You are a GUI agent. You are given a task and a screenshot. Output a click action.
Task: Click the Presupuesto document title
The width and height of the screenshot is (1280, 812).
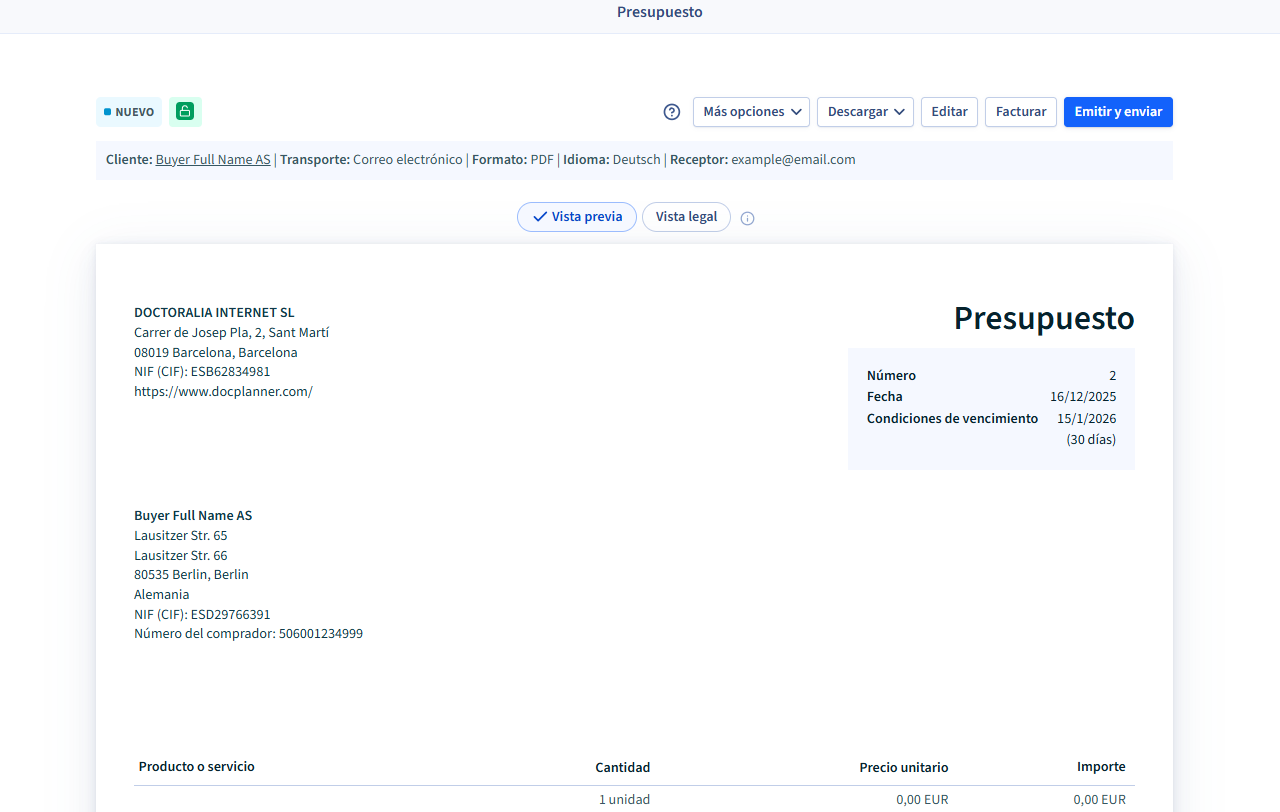coord(1043,318)
